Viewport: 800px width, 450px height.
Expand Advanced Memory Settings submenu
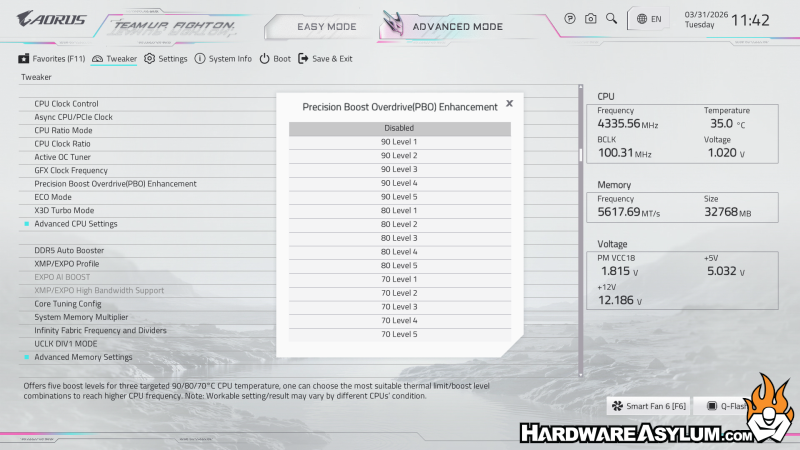pos(83,357)
